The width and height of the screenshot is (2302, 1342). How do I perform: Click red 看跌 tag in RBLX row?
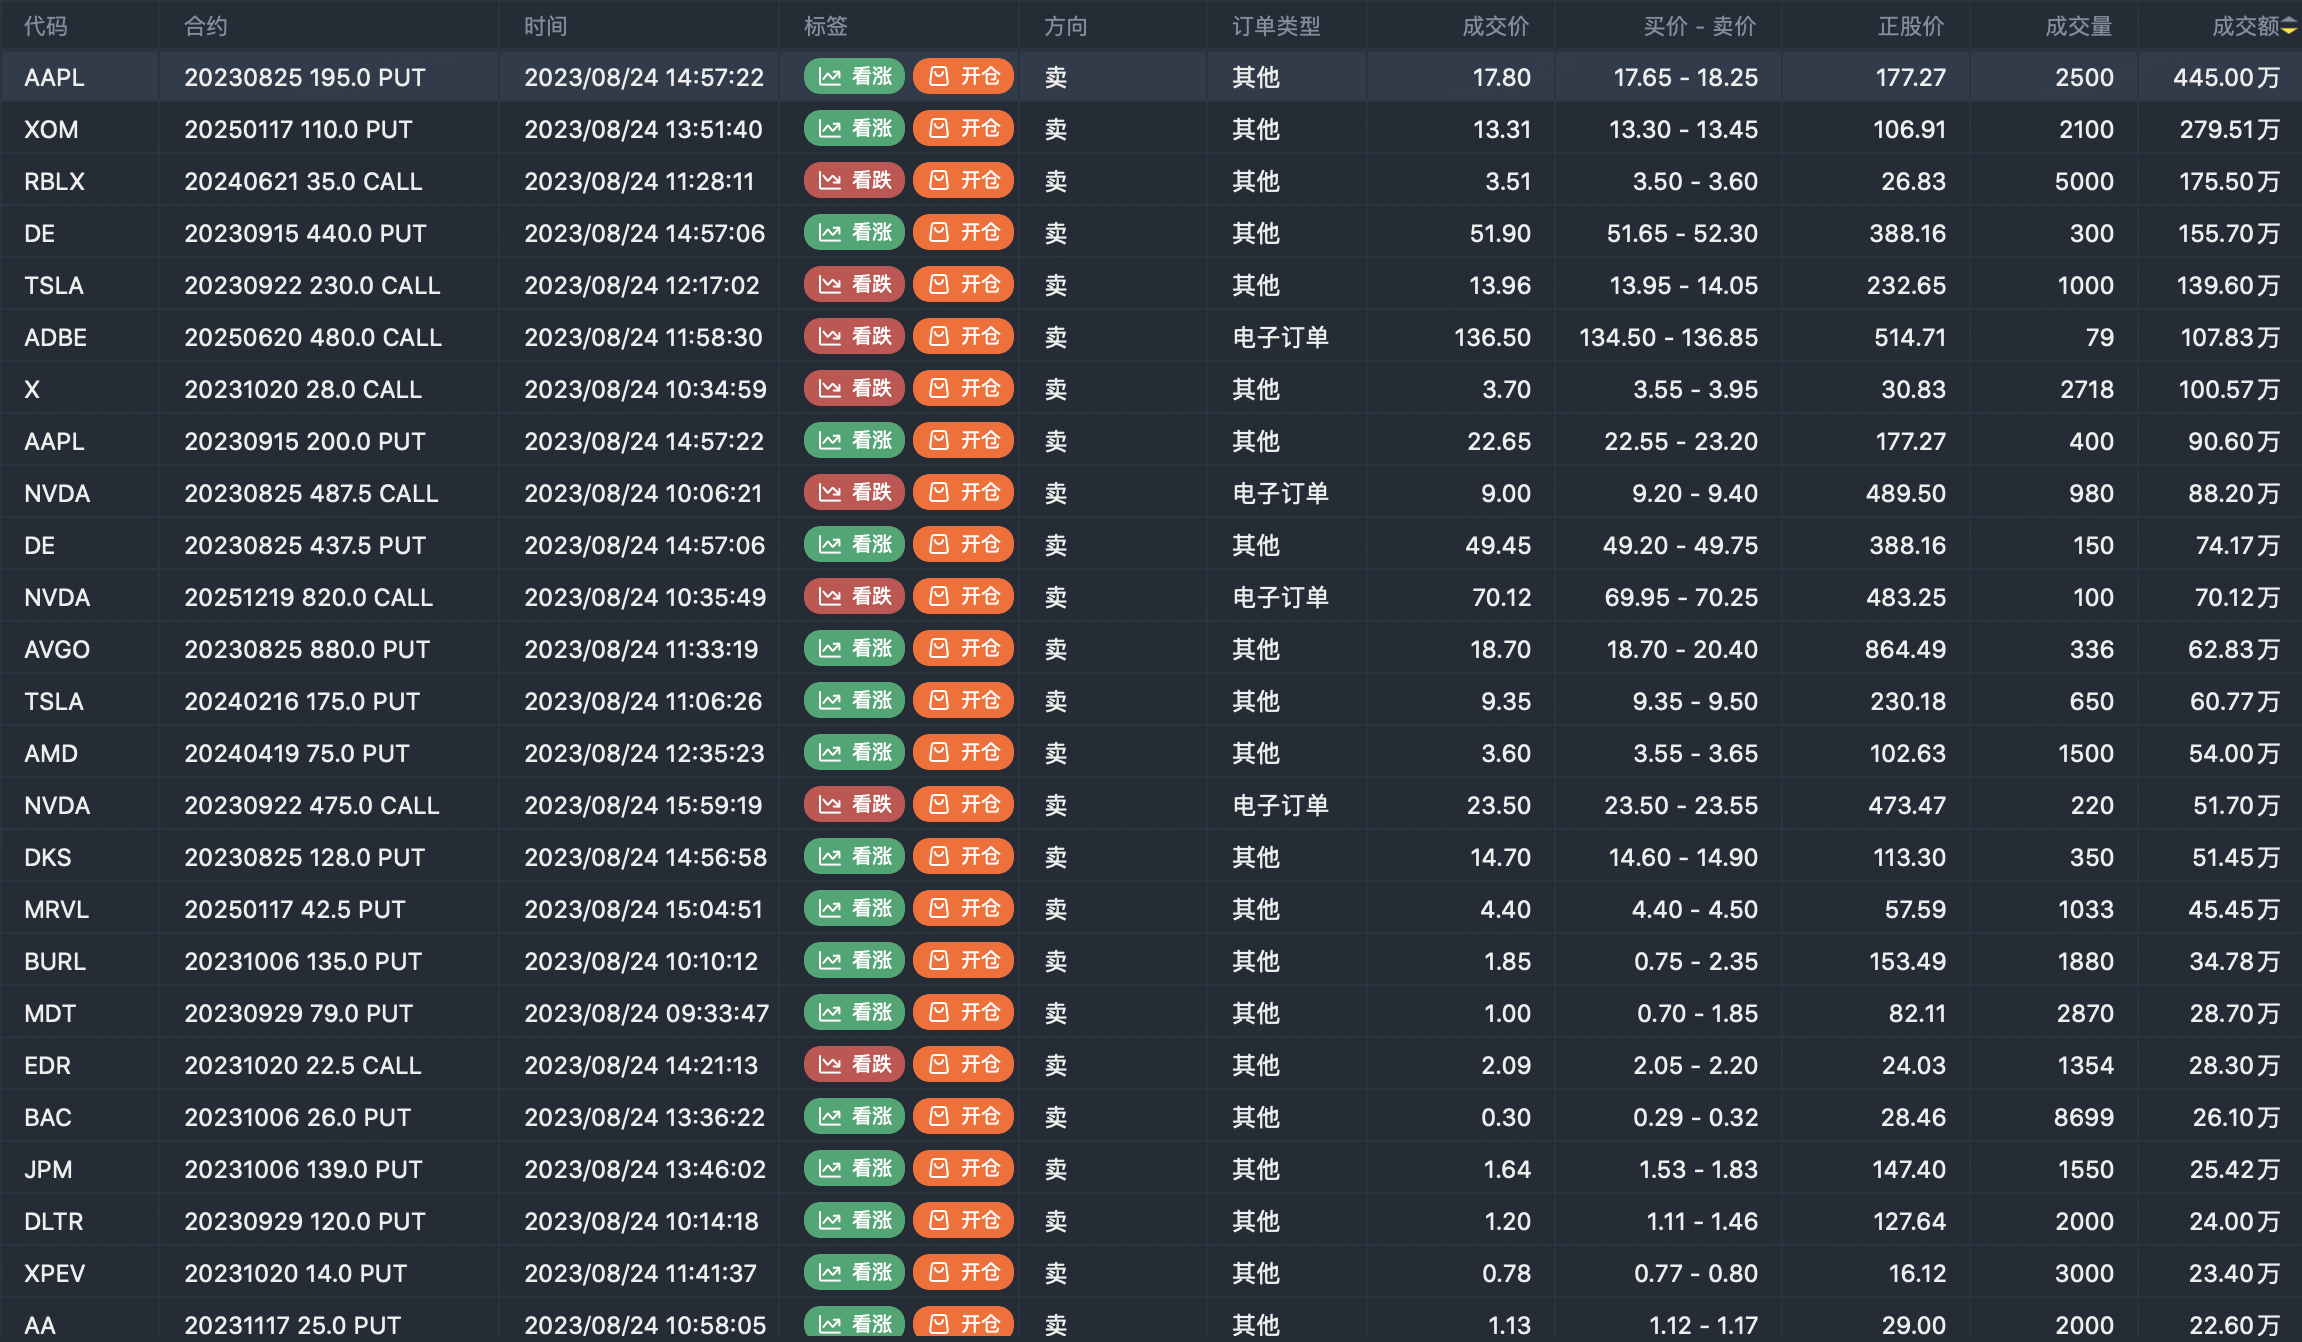(854, 181)
